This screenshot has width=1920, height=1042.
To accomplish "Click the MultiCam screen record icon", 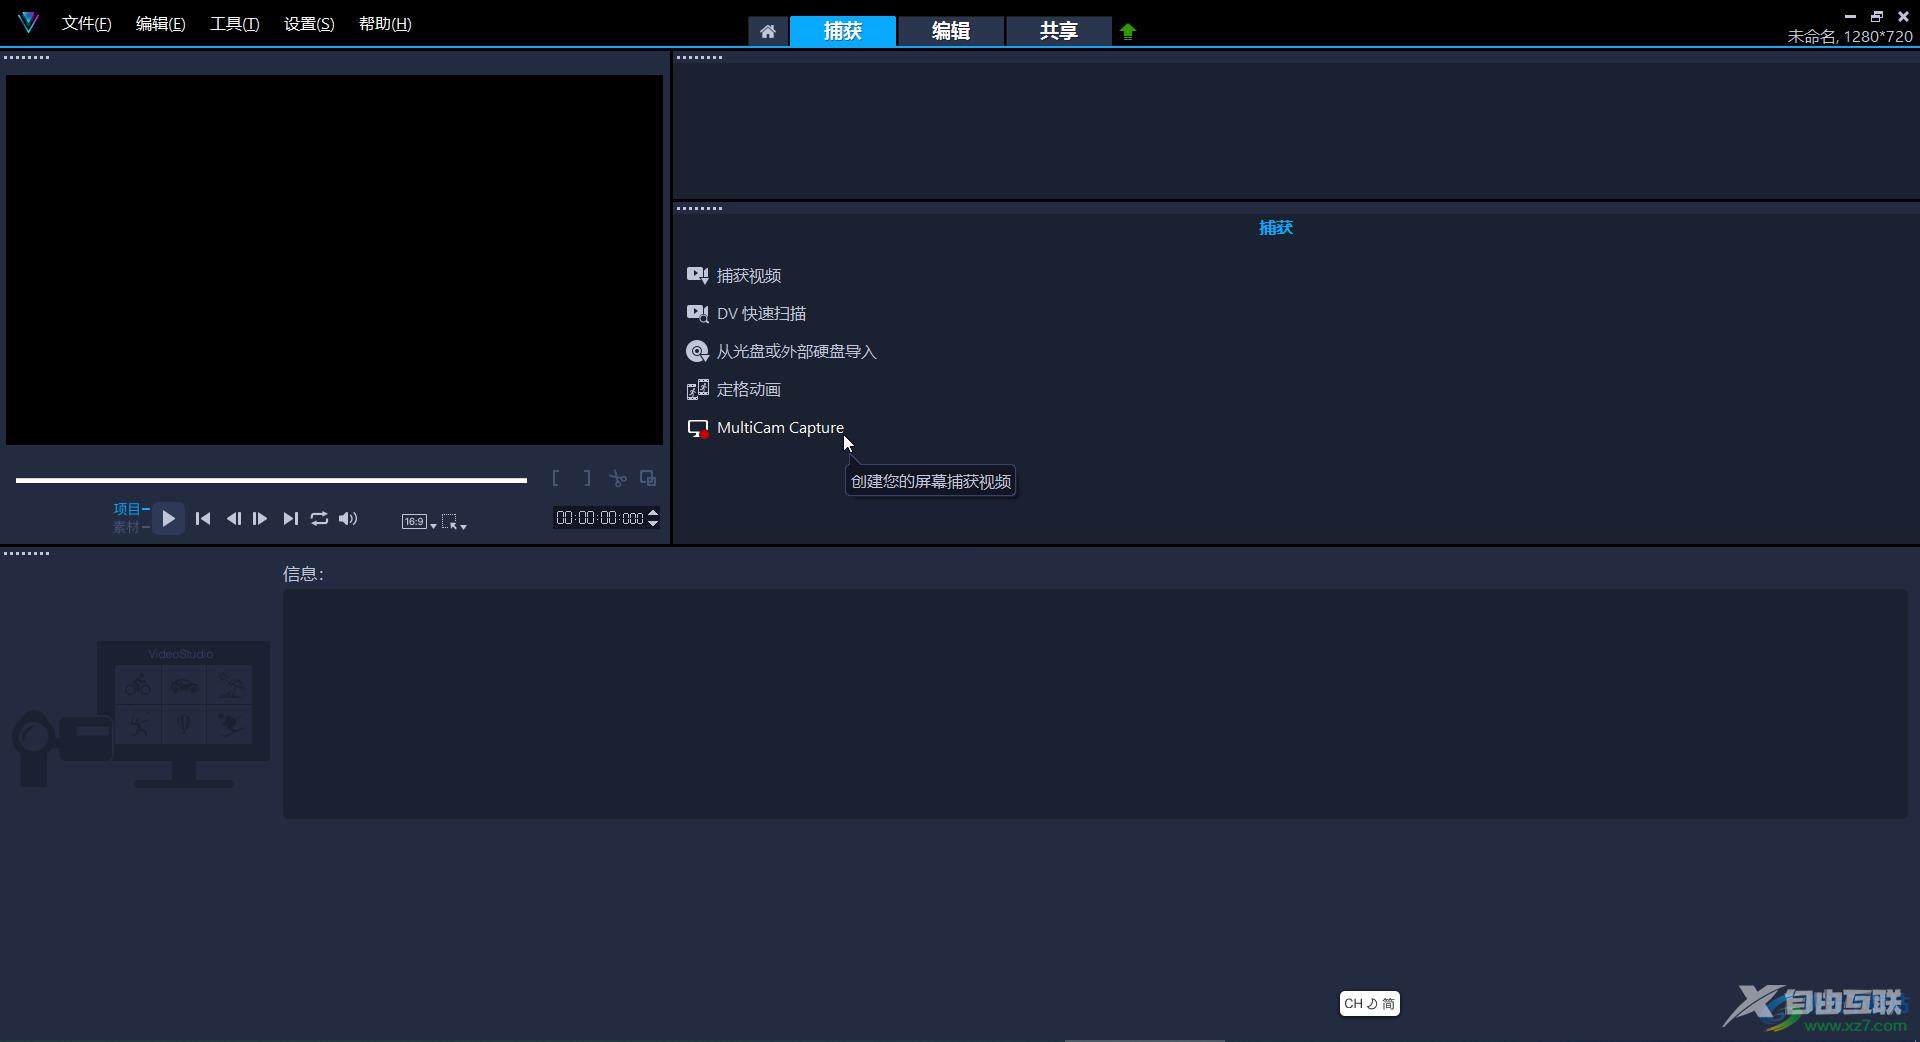I will pyautogui.click(x=698, y=428).
